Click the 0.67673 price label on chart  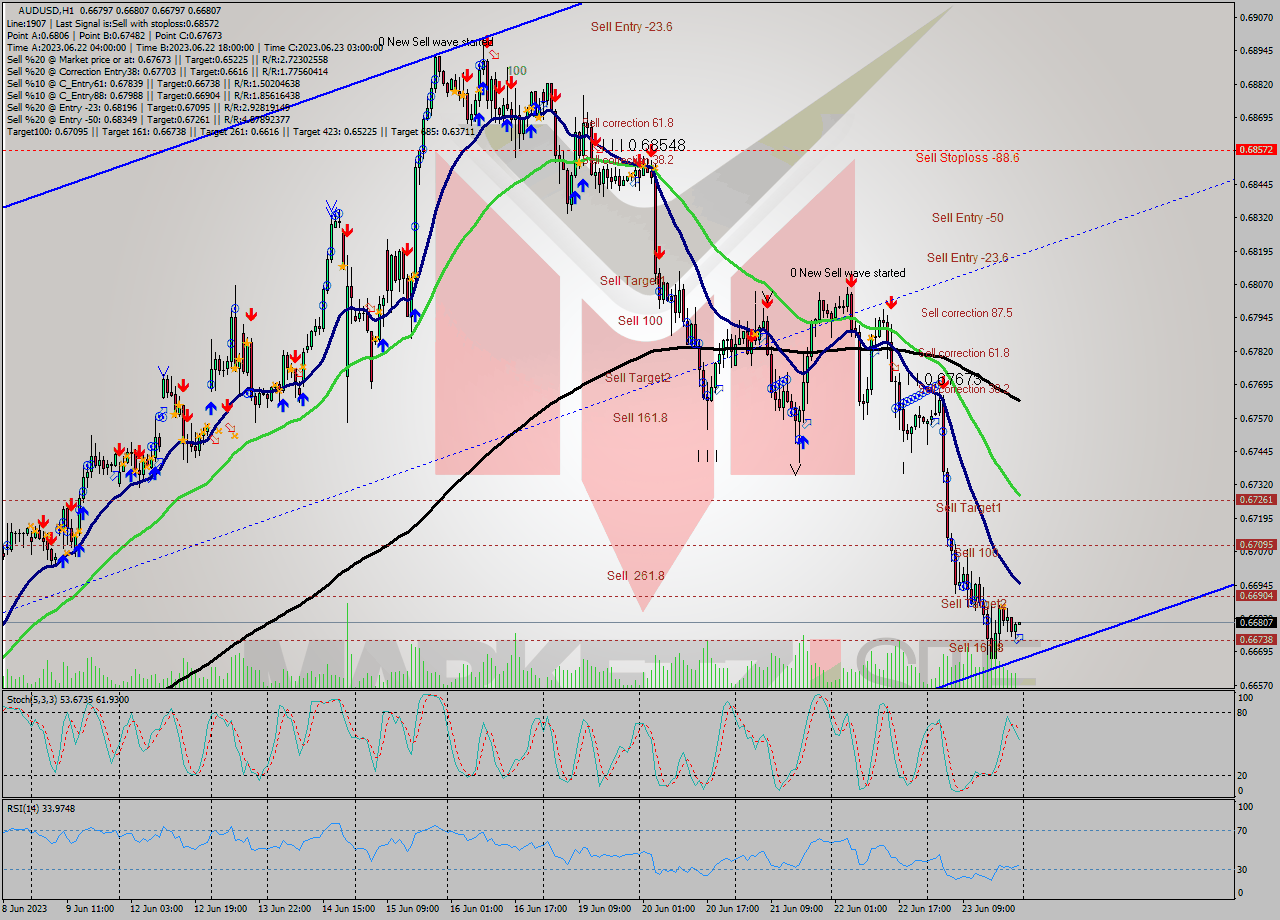(953, 380)
